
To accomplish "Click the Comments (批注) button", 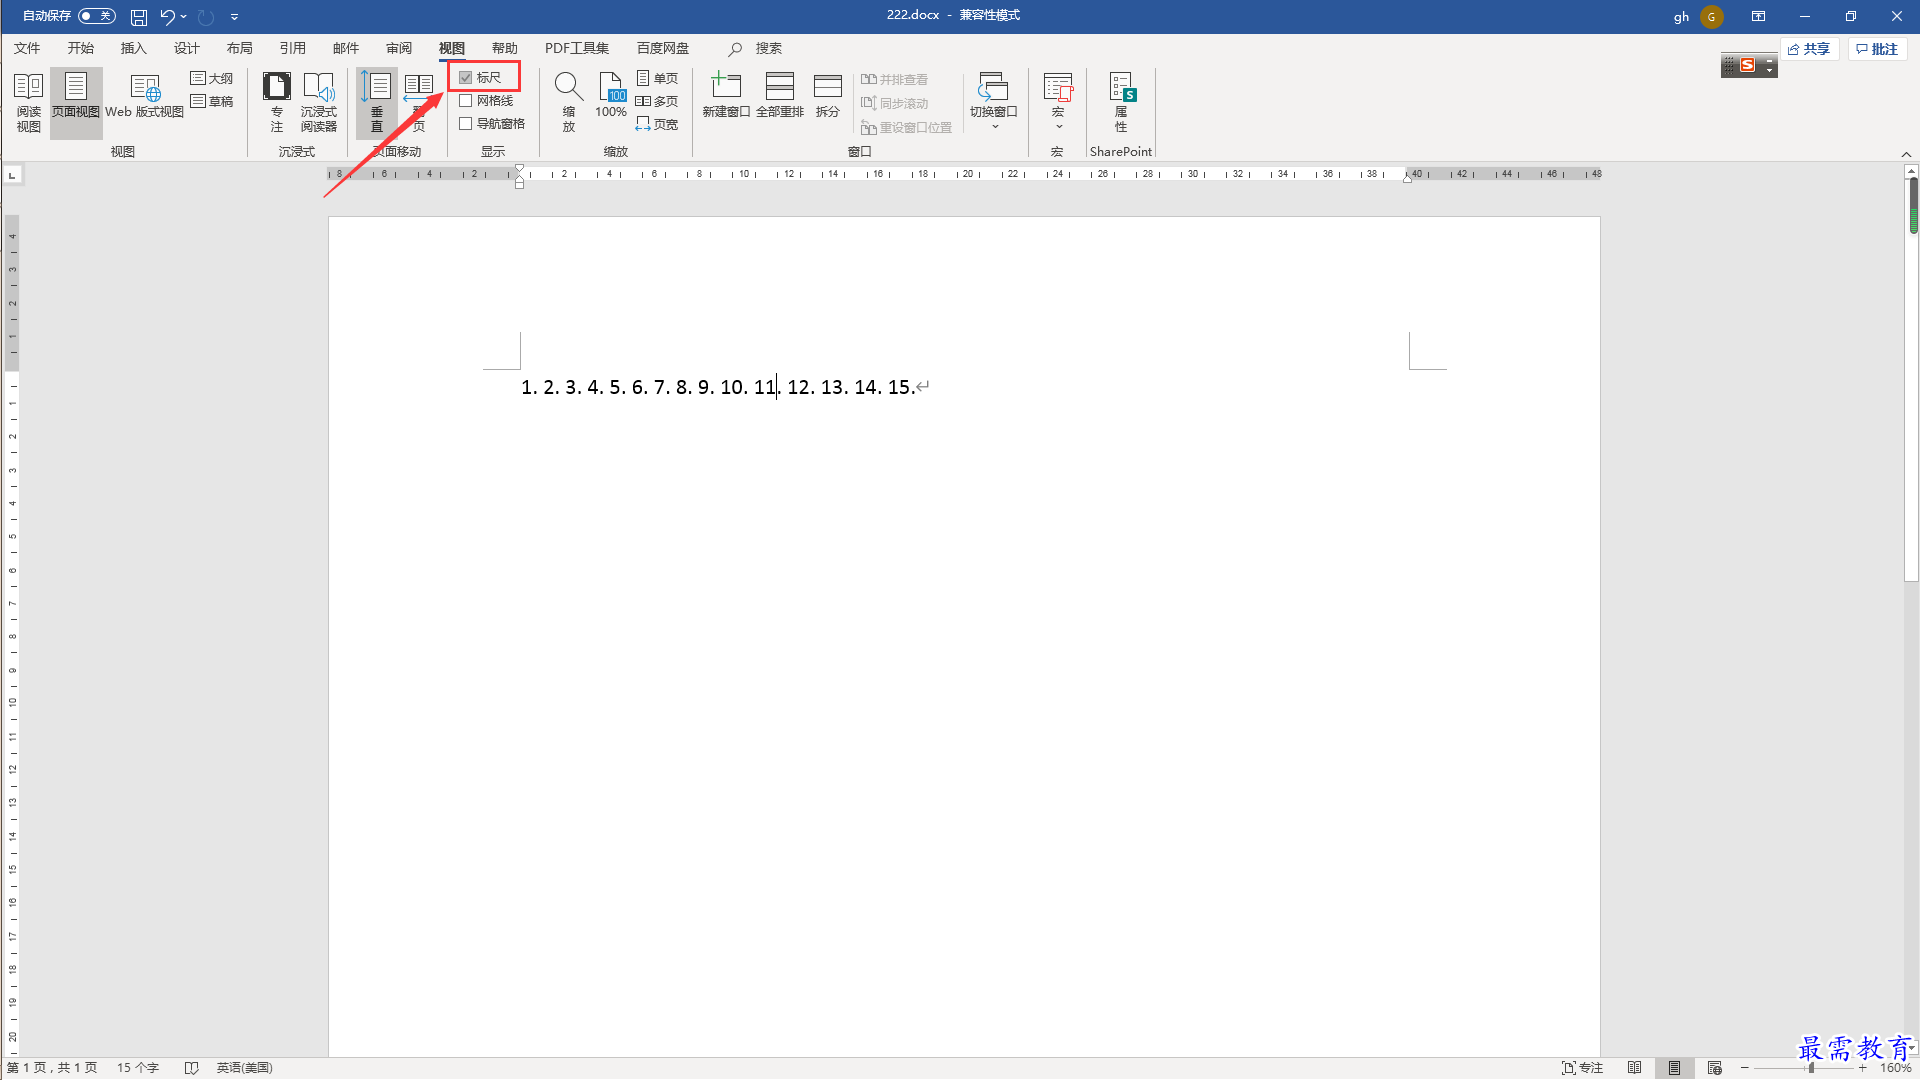I will point(1877,49).
